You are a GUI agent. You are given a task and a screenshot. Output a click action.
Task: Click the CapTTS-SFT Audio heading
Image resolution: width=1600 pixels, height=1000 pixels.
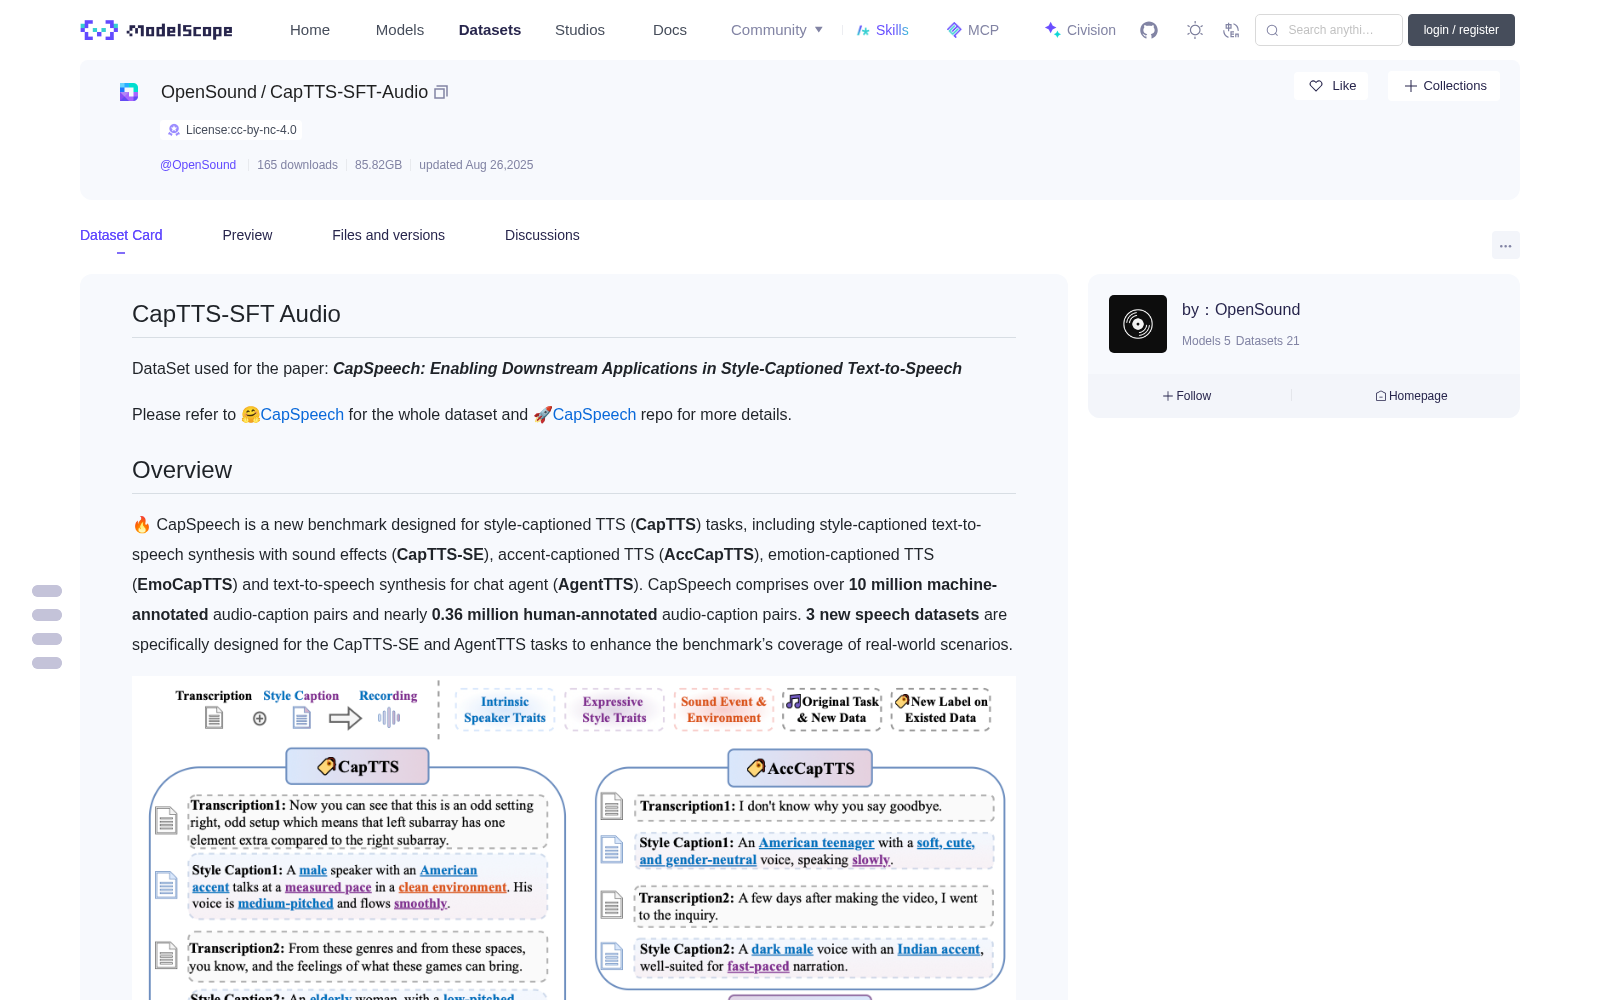236,314
